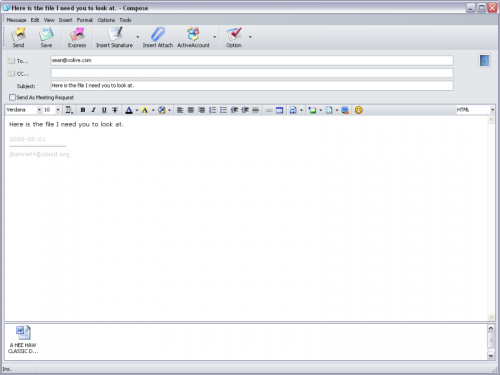Enable Send As Meeting Request checkbox
This screenshot has width=500, height=375.
click(12, 97)
